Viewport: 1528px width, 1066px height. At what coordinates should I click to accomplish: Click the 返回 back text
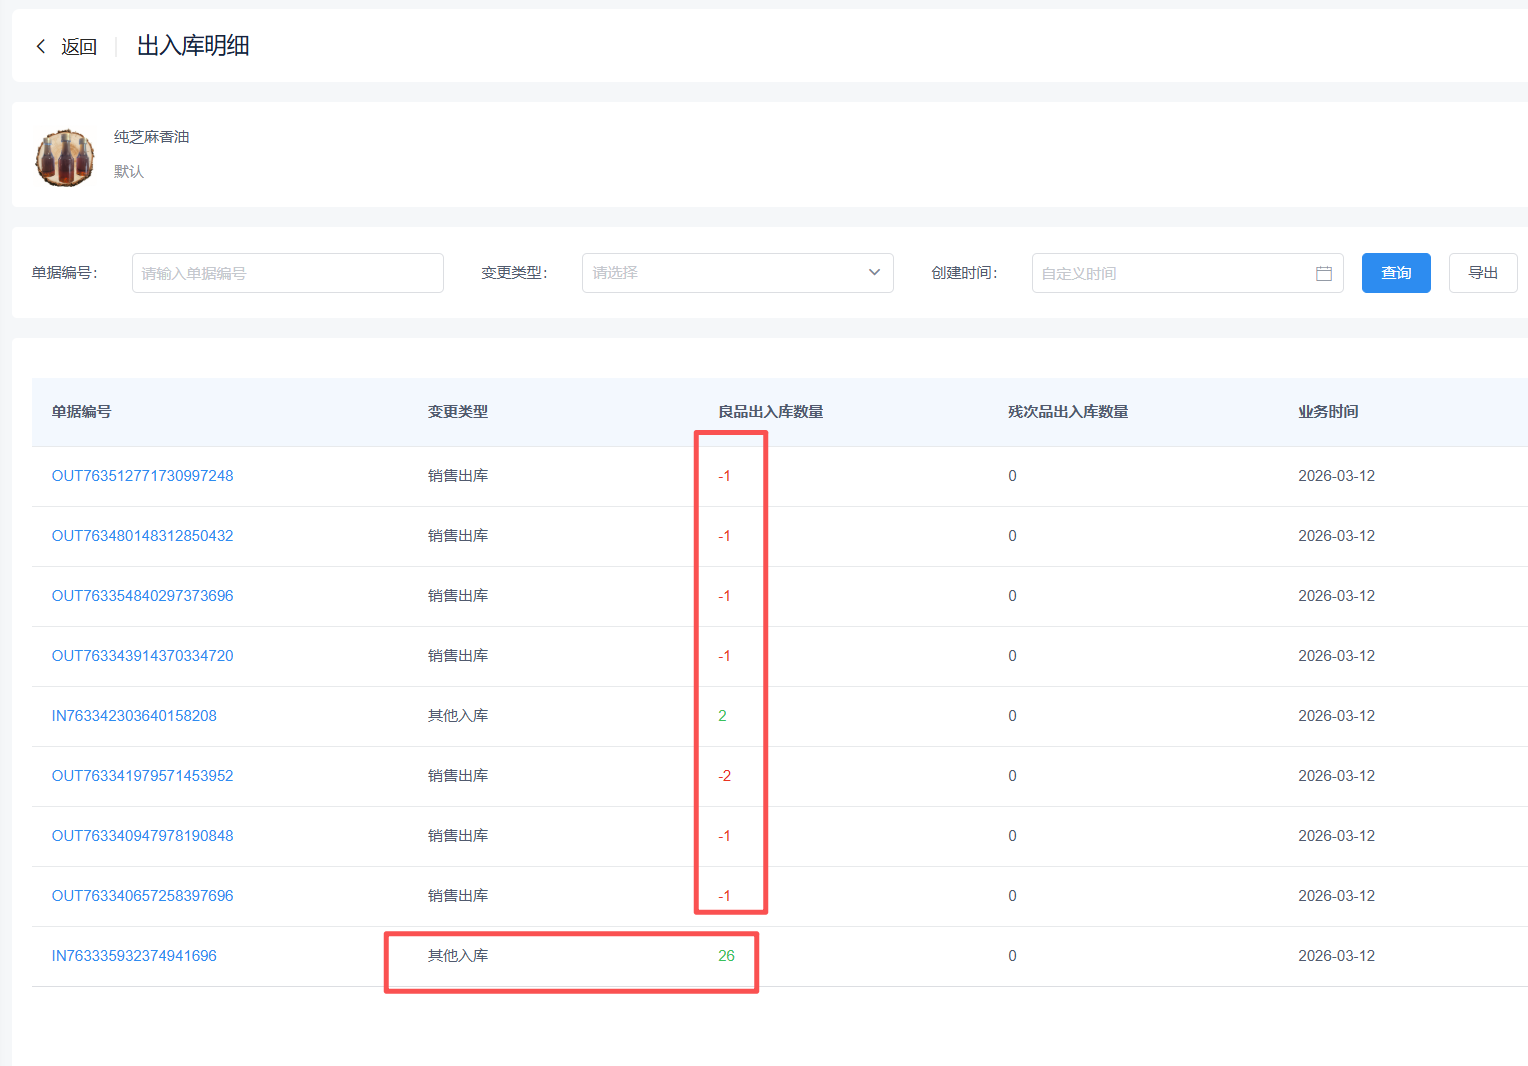tap(79, 47)
